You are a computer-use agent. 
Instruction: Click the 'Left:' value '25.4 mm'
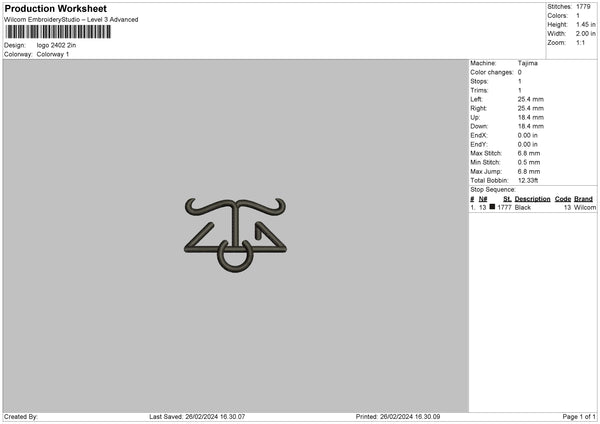click(x=531, y=99)
